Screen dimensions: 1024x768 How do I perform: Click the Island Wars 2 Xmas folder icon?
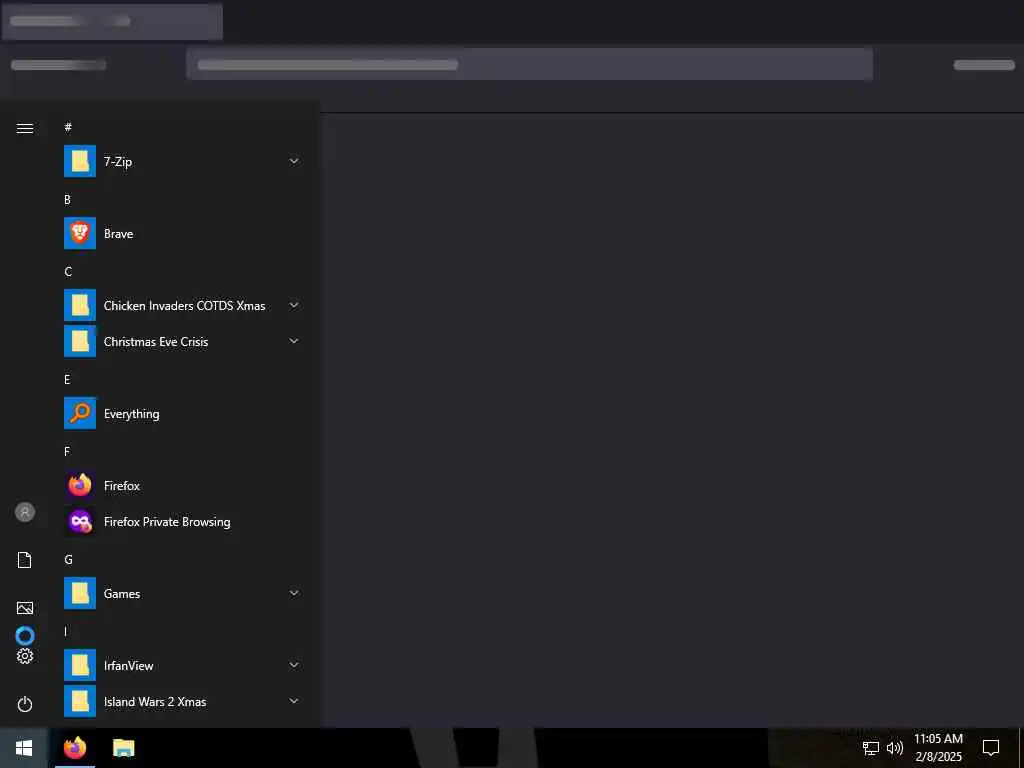click(80, 701)
